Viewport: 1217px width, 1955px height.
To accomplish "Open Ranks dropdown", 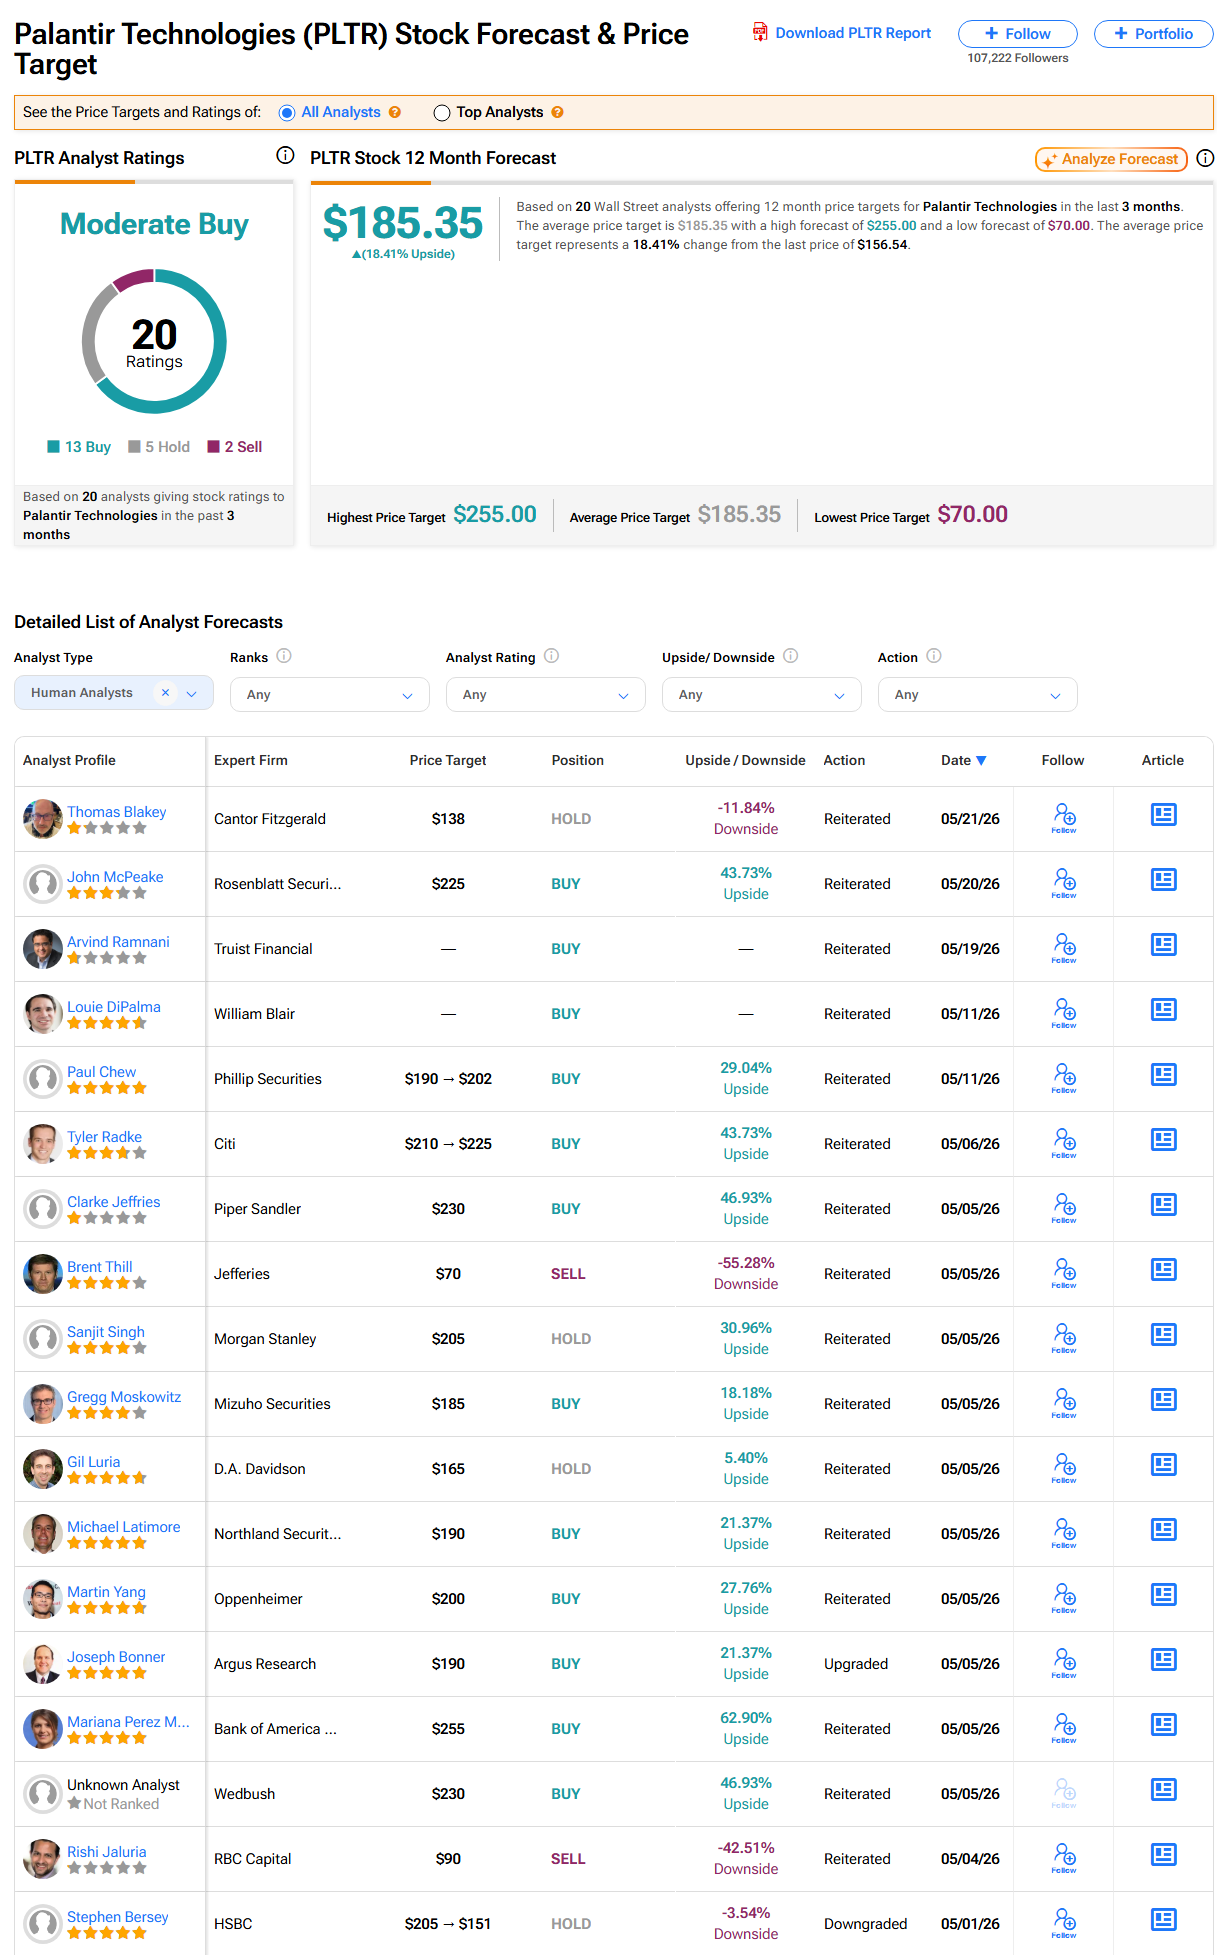I will click(330, 694).
